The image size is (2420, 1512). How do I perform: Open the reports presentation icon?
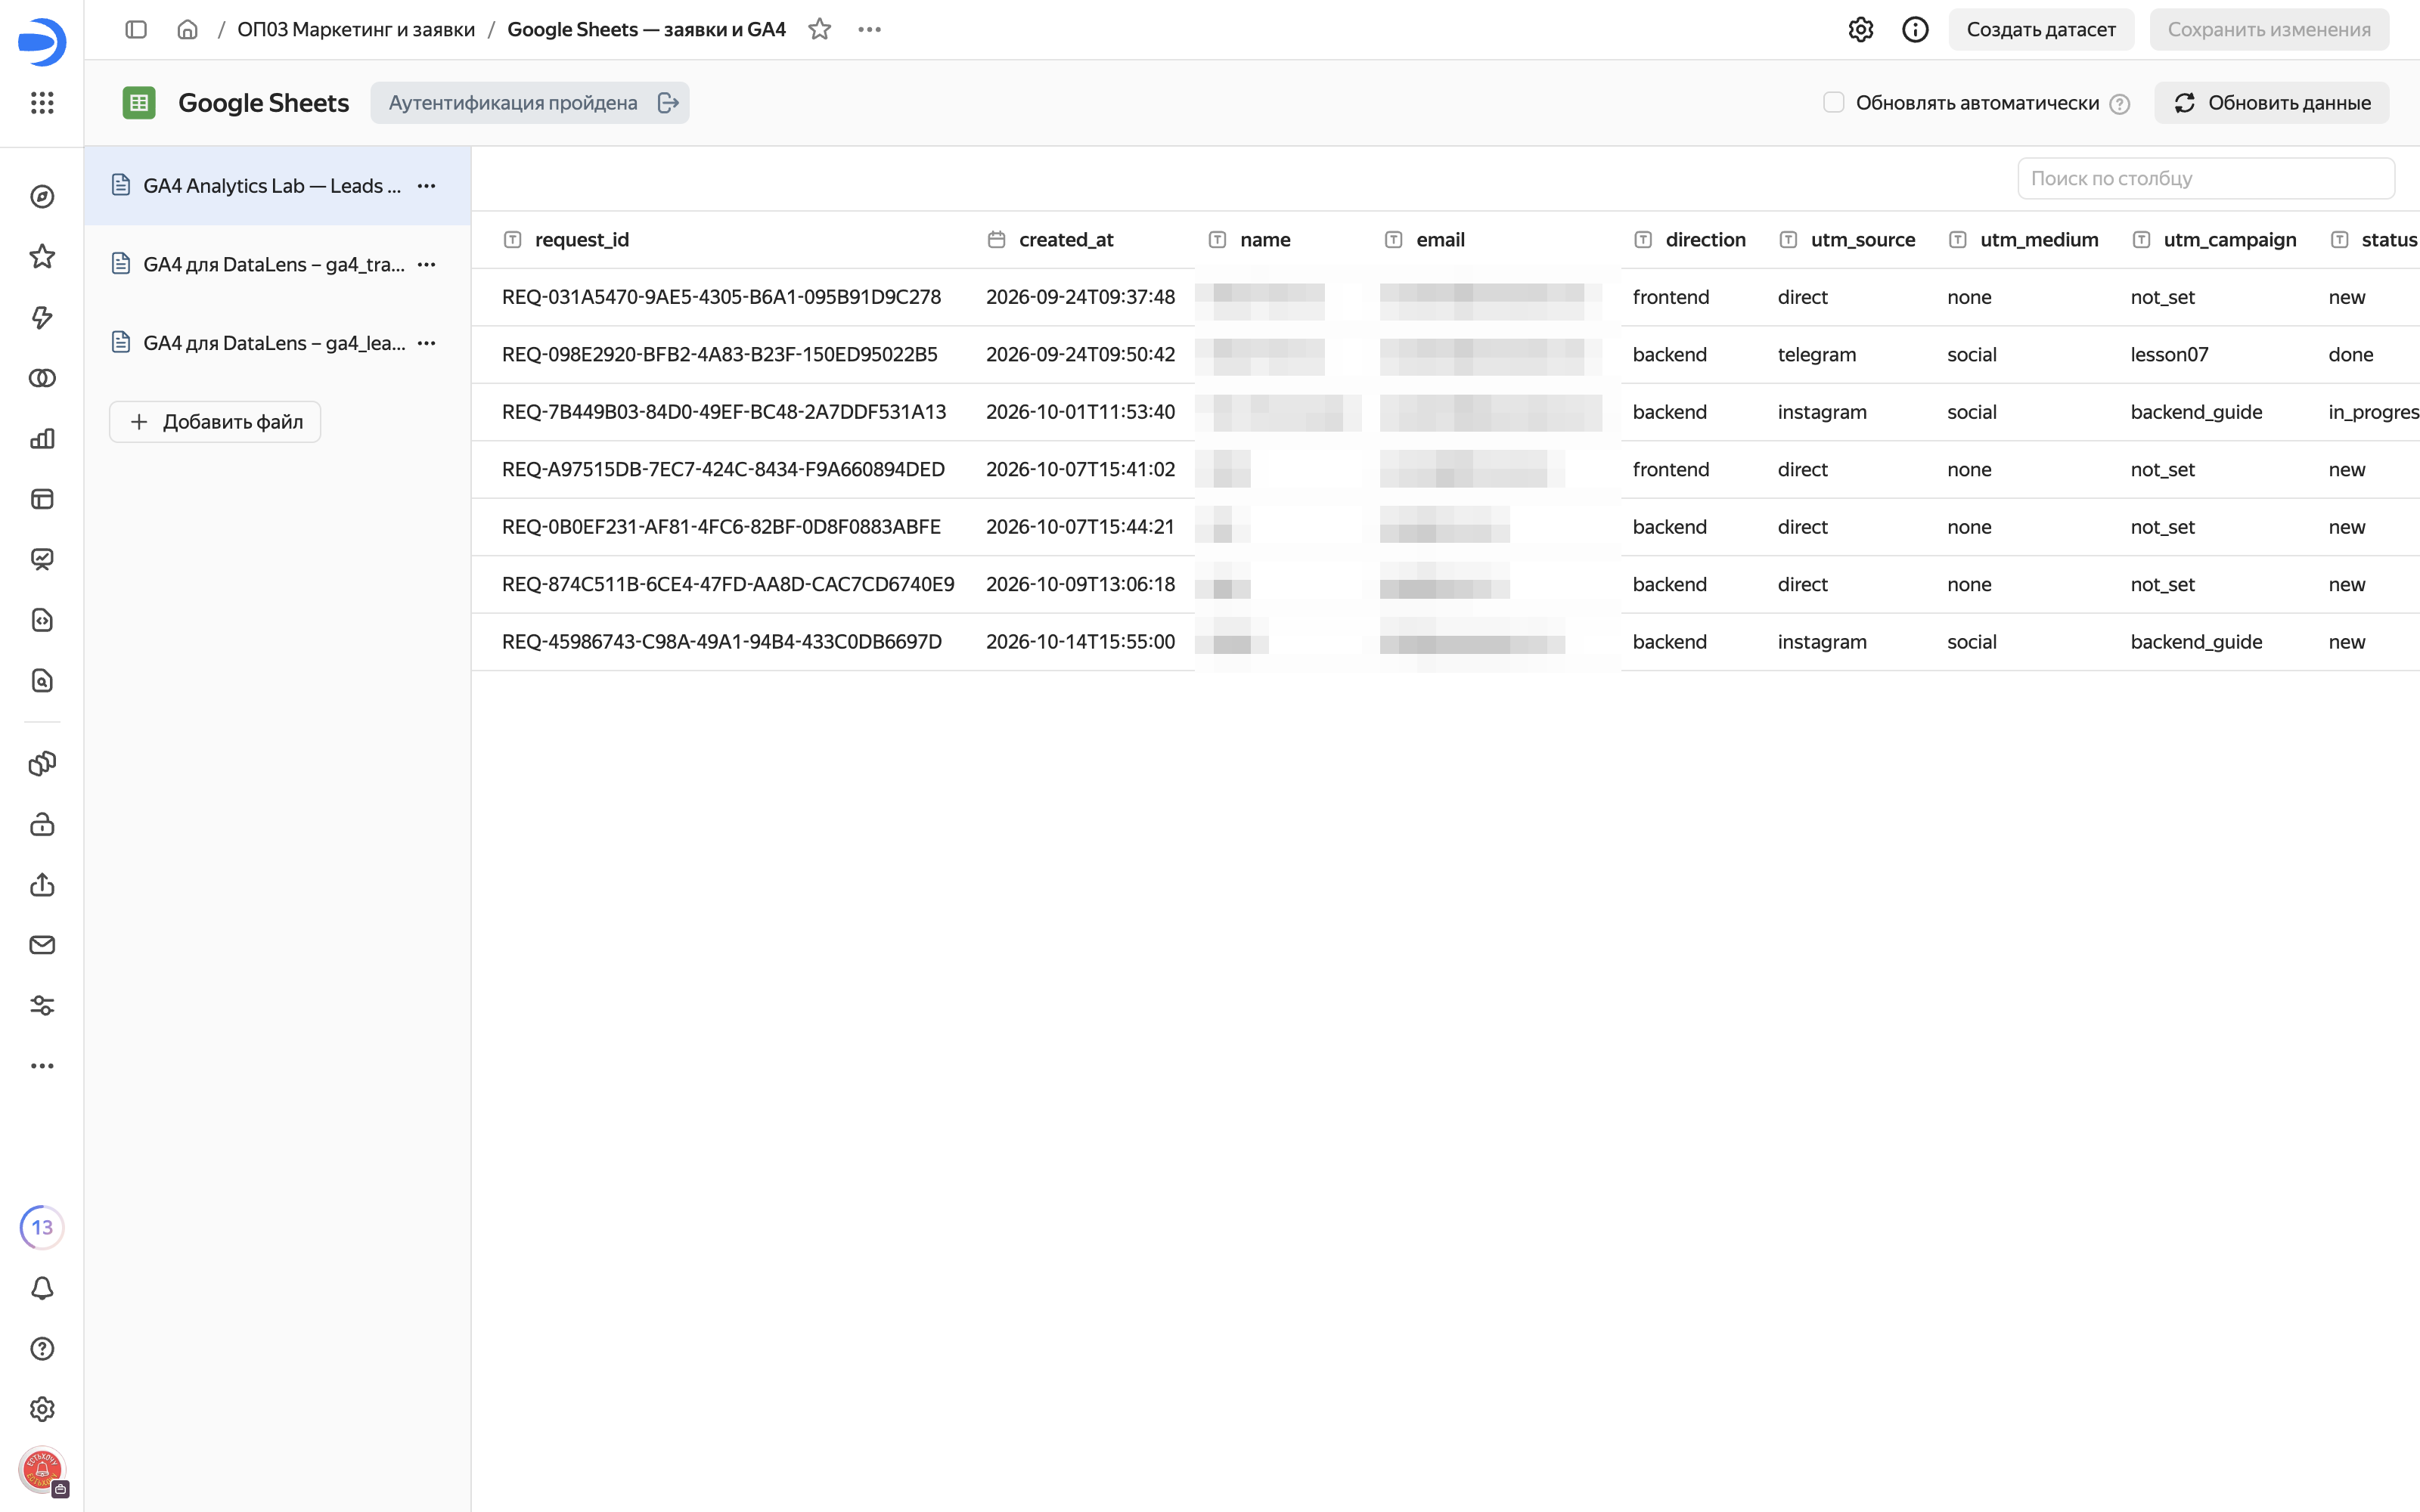(42, 559)
